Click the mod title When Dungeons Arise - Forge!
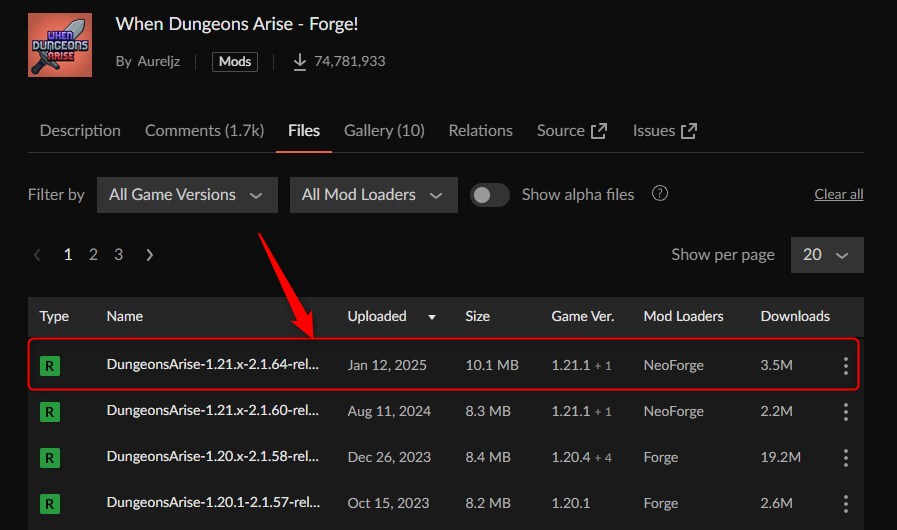The height and width of the screenshot is (530, 897). tap(237, 24)
